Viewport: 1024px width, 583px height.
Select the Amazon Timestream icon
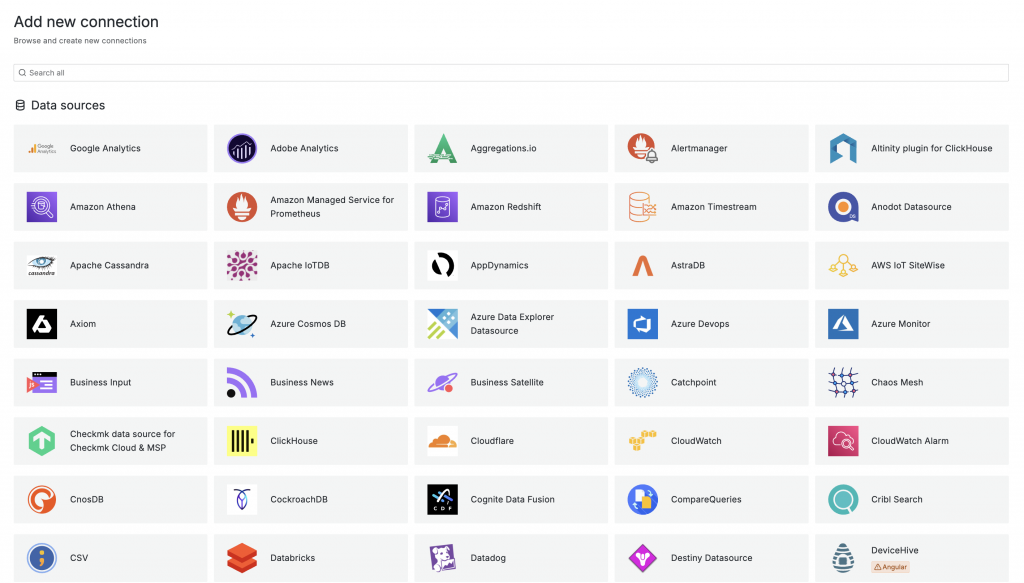[x=643, y=207]
